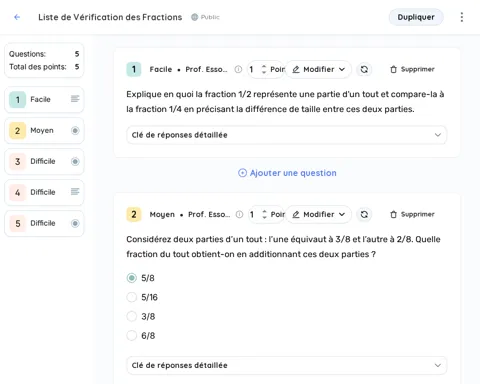Click the info icon next to Prof. Esso in question 2
This screenshot has width=480, height=384.
click(239, 214)
